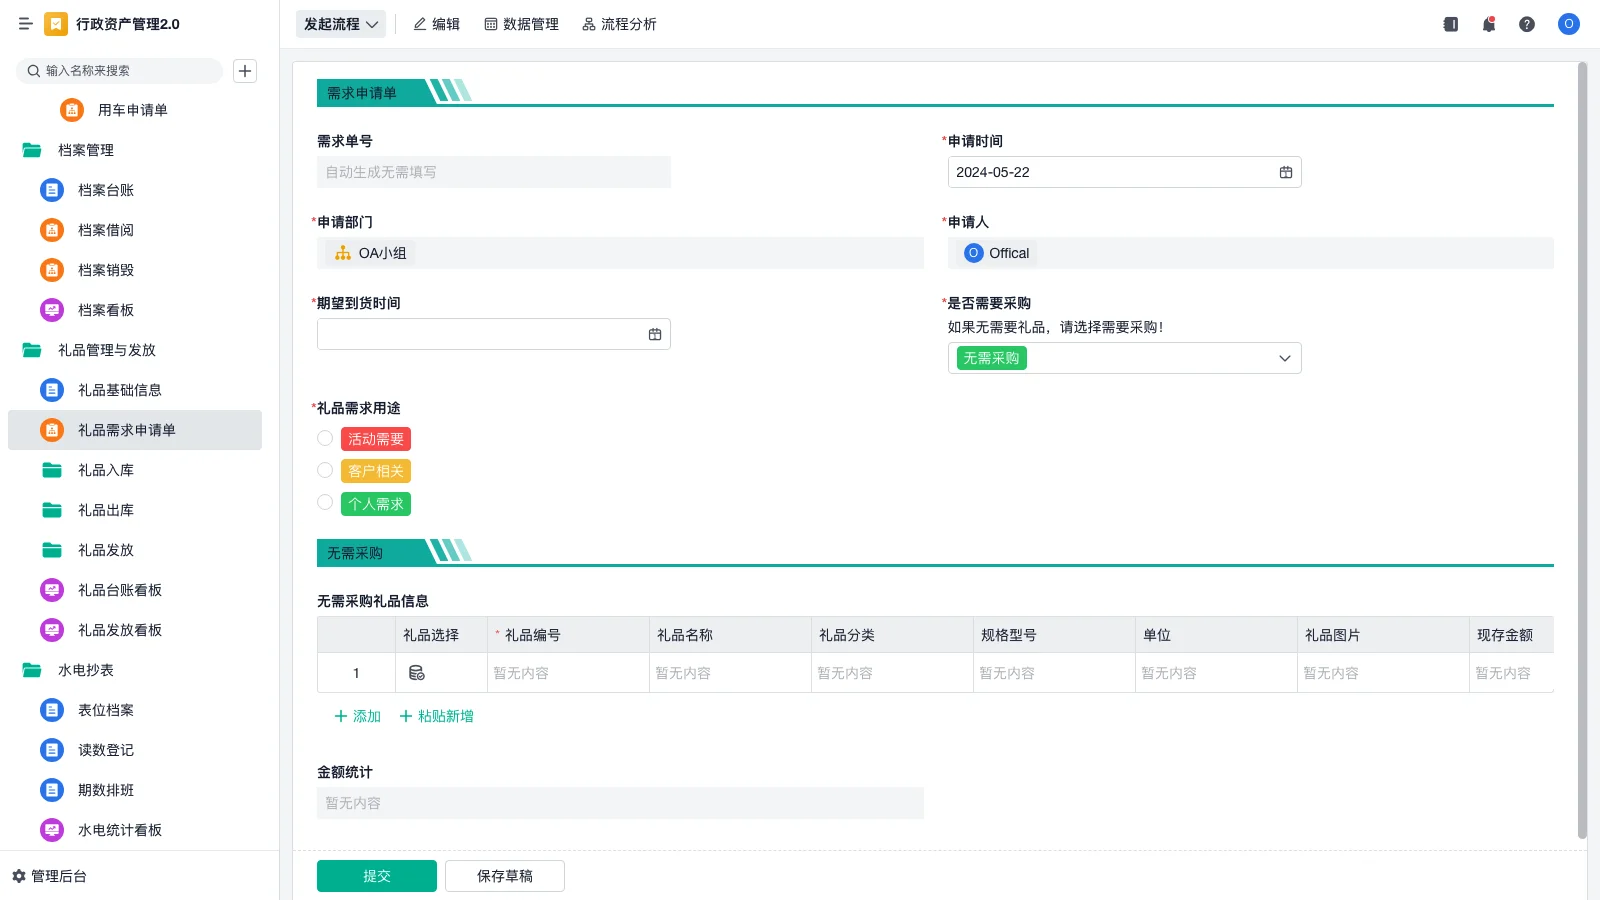Open the help question mark icon
The height and width of the screenshot is (900, 1600).
[1527, 24]
